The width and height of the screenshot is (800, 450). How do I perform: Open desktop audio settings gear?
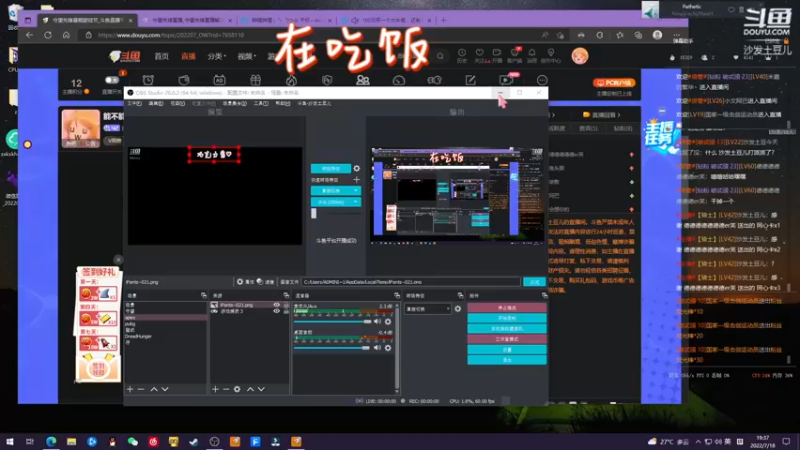click(x=388, y=348)
